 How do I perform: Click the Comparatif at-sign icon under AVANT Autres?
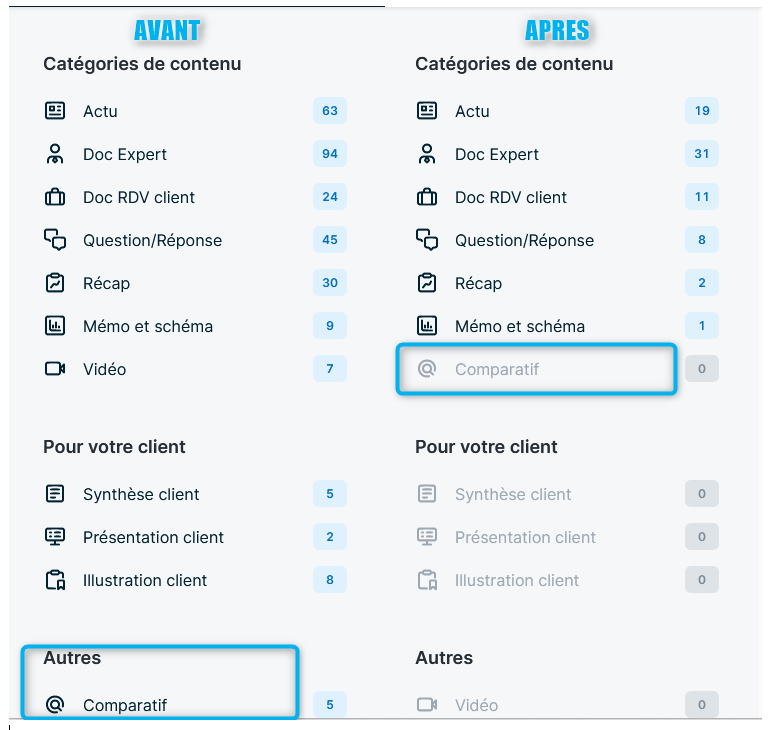click(55, 705)
